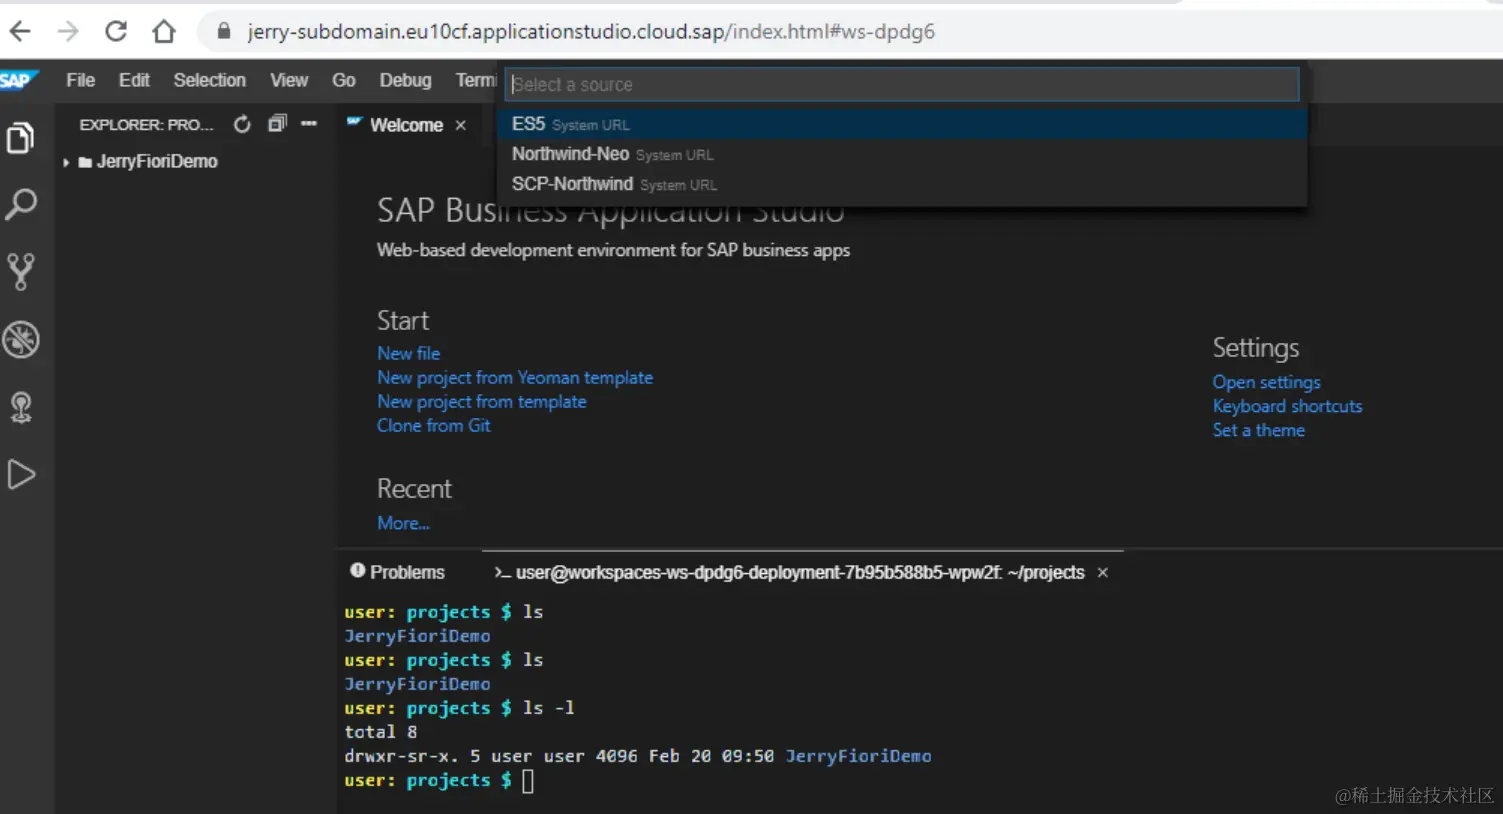
Task: Close the terminal tab
Action: pyautogui.click(x=1103, y=573)
